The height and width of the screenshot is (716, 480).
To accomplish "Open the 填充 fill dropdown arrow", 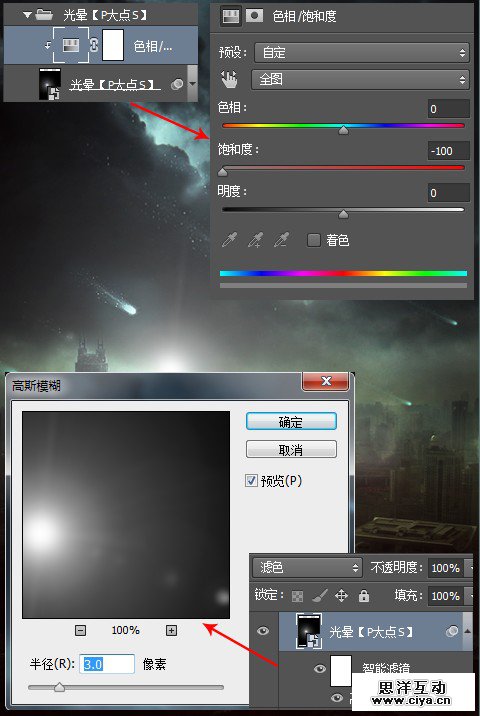I will (x=468, y=596).
